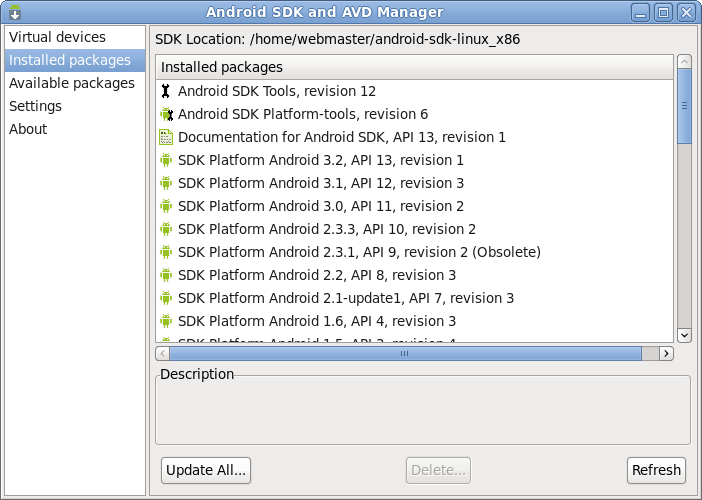Image resolution: width=702 pixels, height=500 pixels.
Task: Click the wrench icon for Android SDK Tools
Action: click(x=166, y=91)
